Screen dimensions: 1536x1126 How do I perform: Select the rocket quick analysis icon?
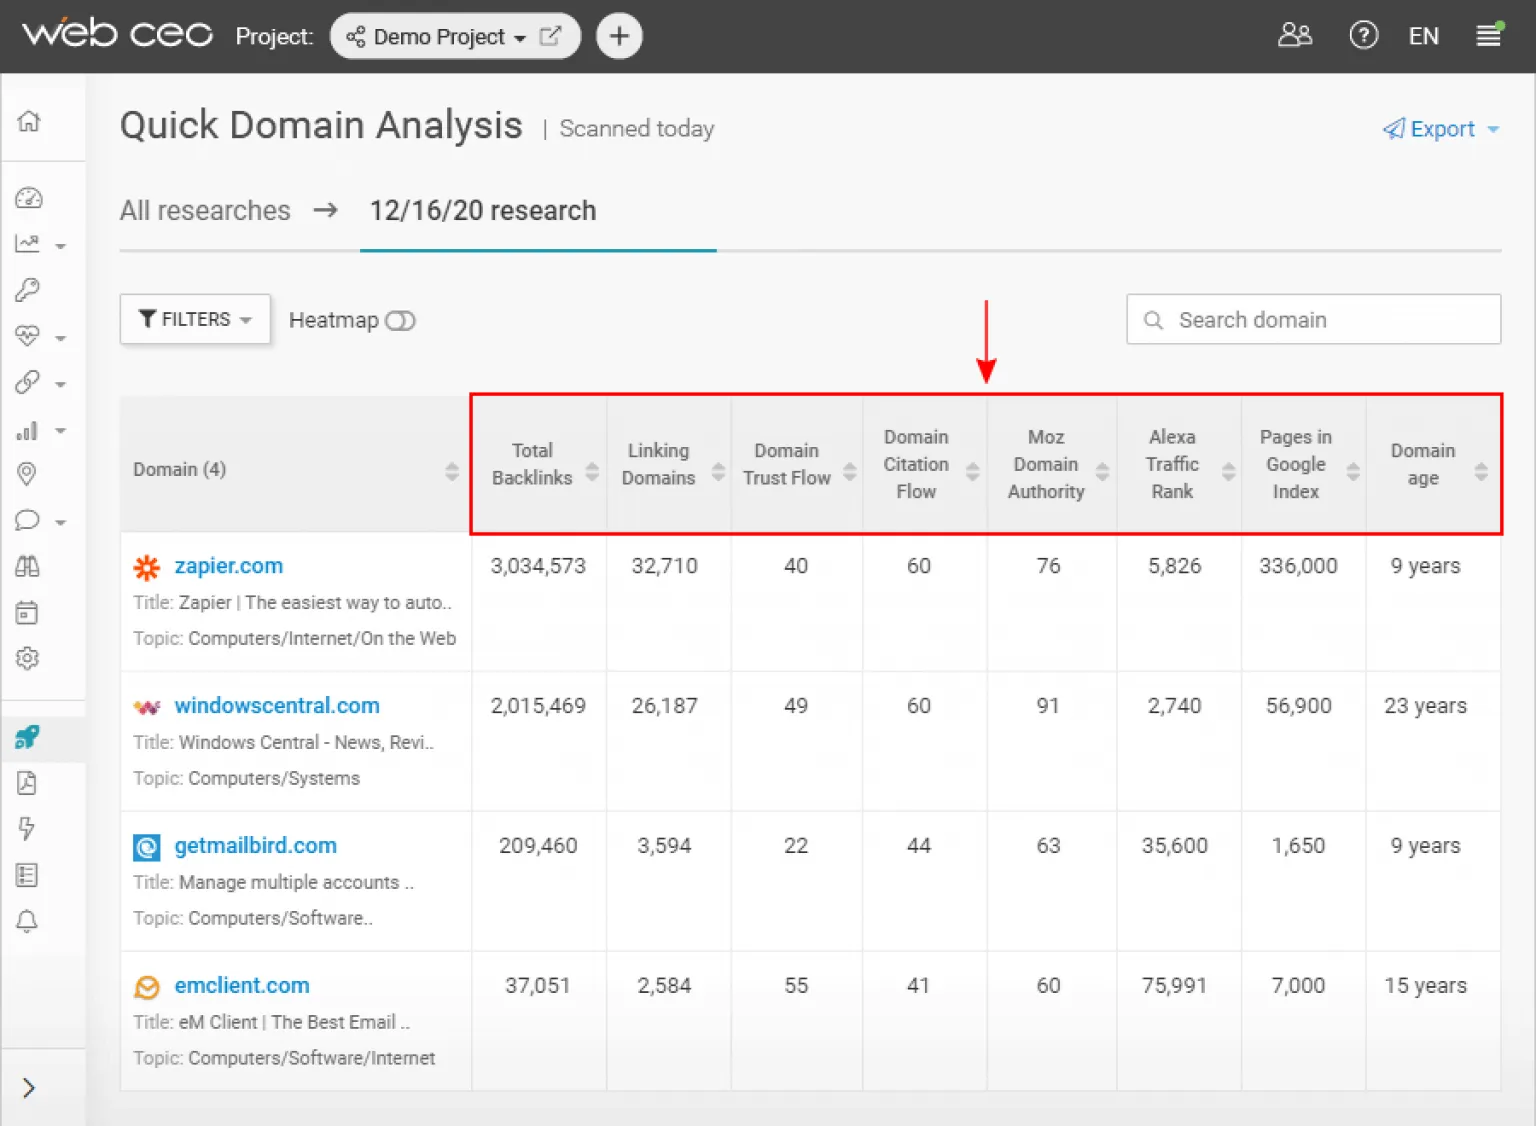(x=27, y=738)
